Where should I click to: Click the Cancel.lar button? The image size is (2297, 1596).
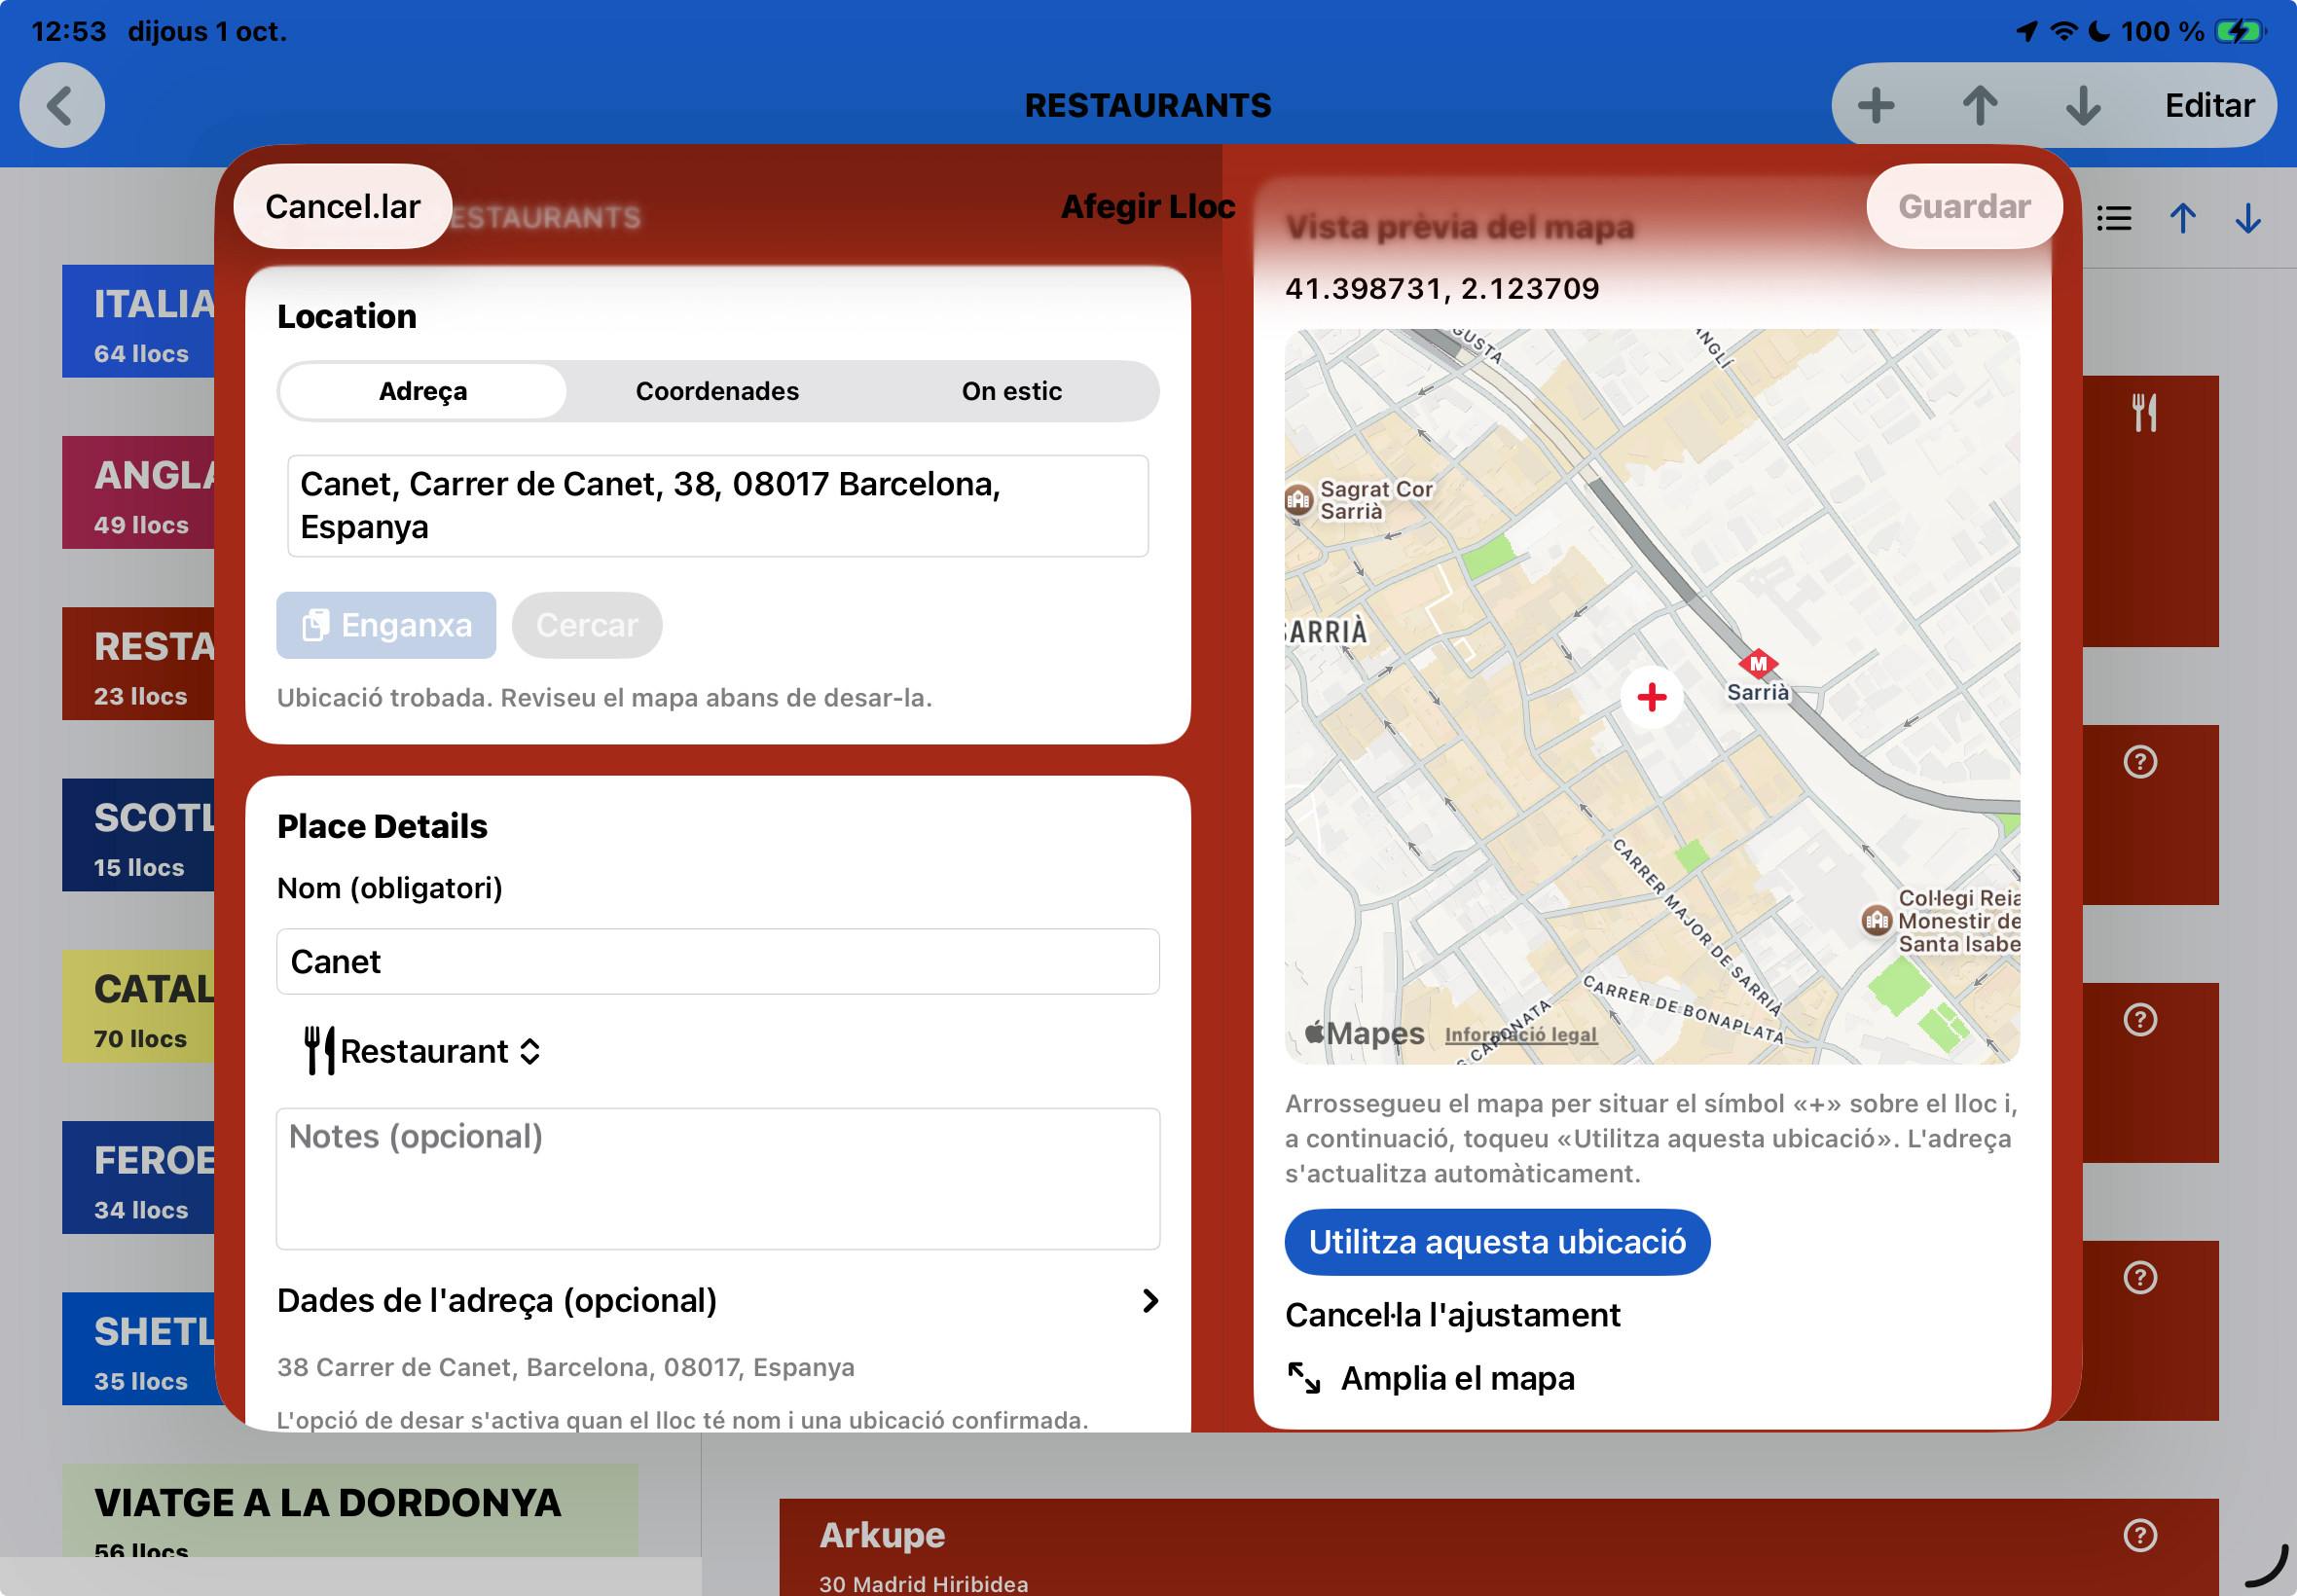pos(342,206)
